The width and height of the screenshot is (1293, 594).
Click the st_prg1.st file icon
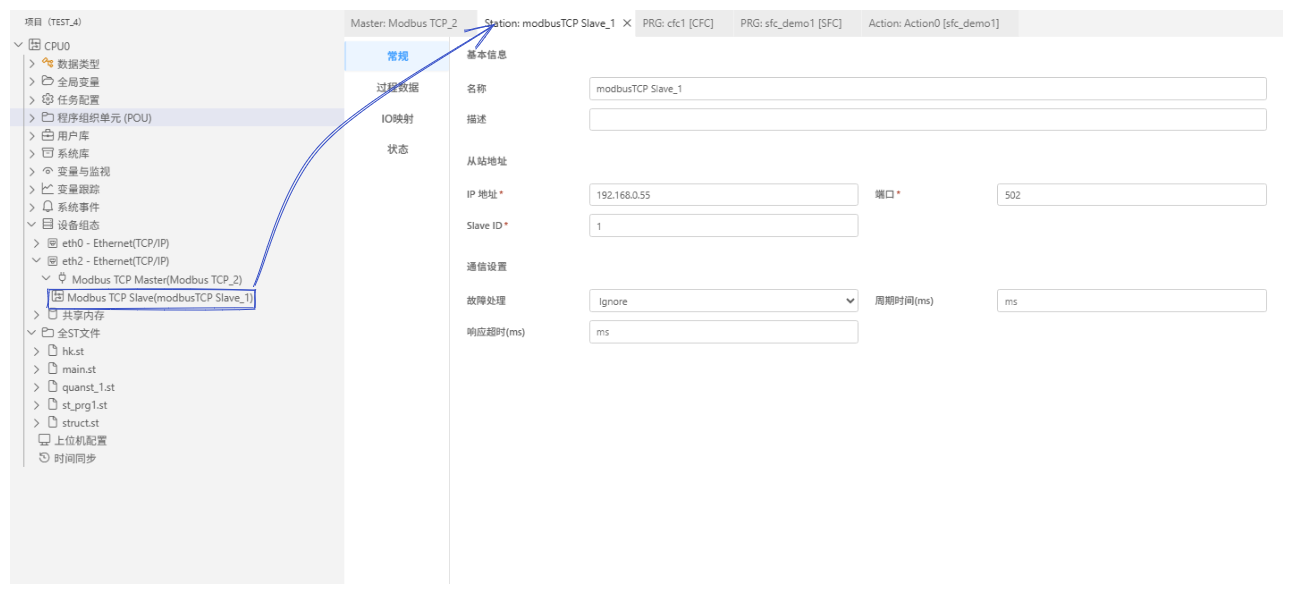53,405
